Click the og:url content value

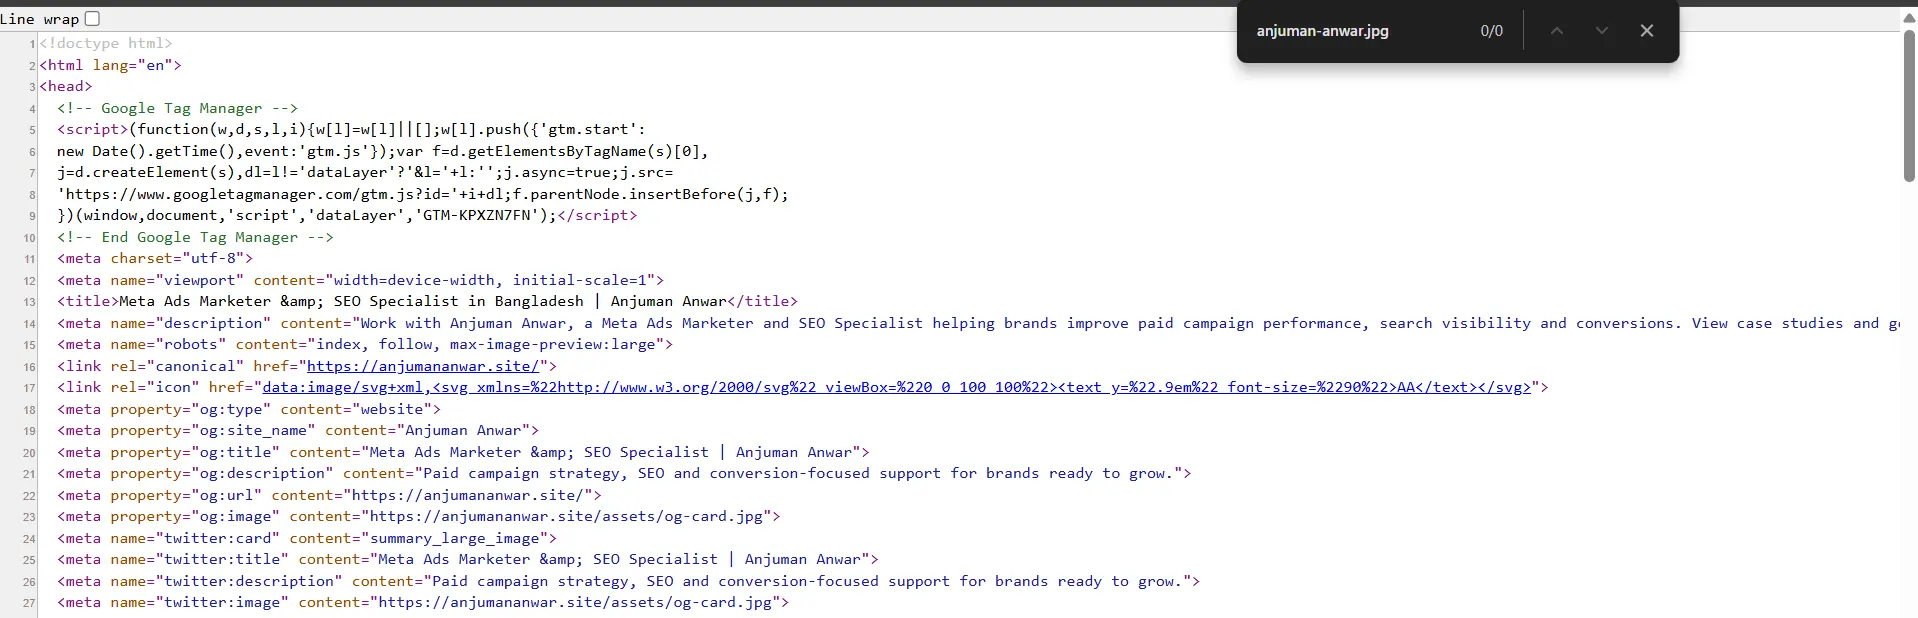click(x=468, y=495)
